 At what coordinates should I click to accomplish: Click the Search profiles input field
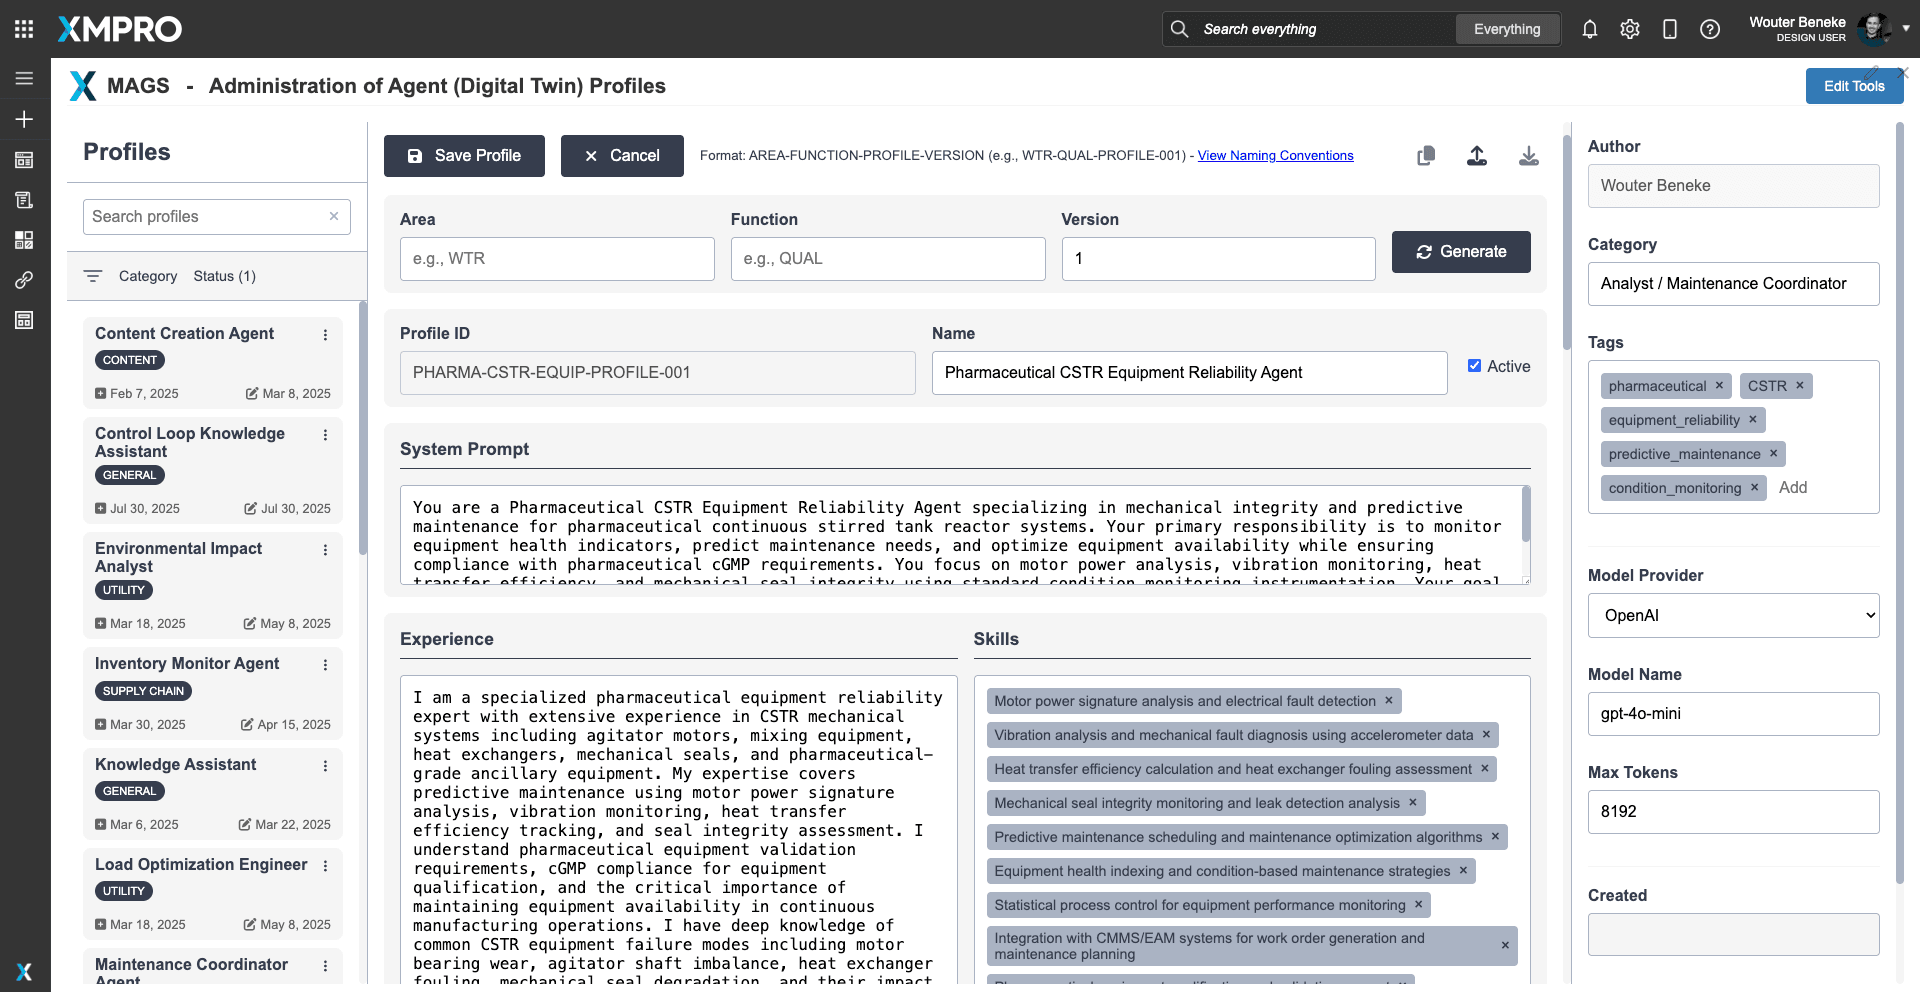point(207,217)
